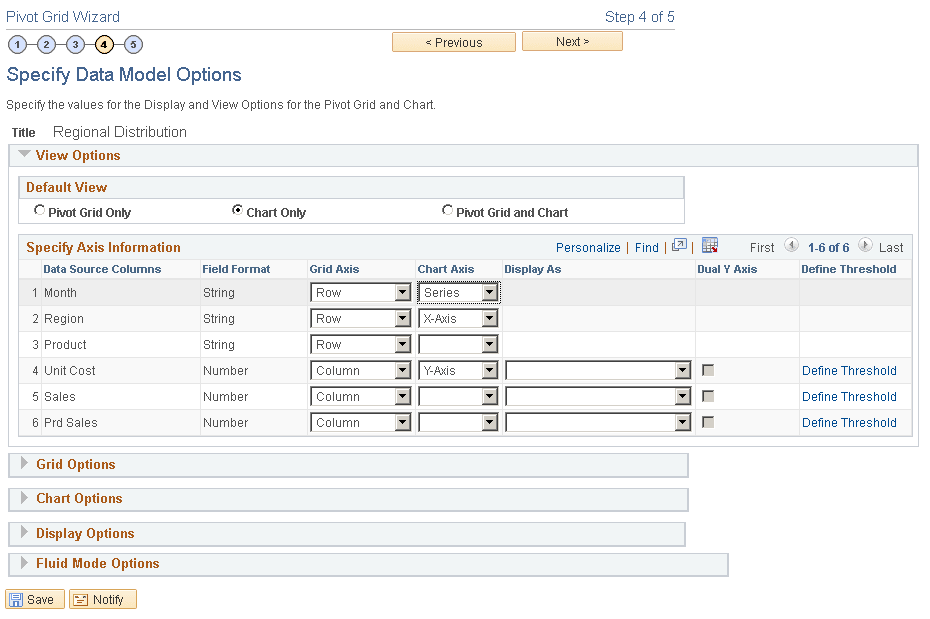Screen dimensions: 930x619
Task: Click the Personalize link above the grid
Action: [588, 246]
